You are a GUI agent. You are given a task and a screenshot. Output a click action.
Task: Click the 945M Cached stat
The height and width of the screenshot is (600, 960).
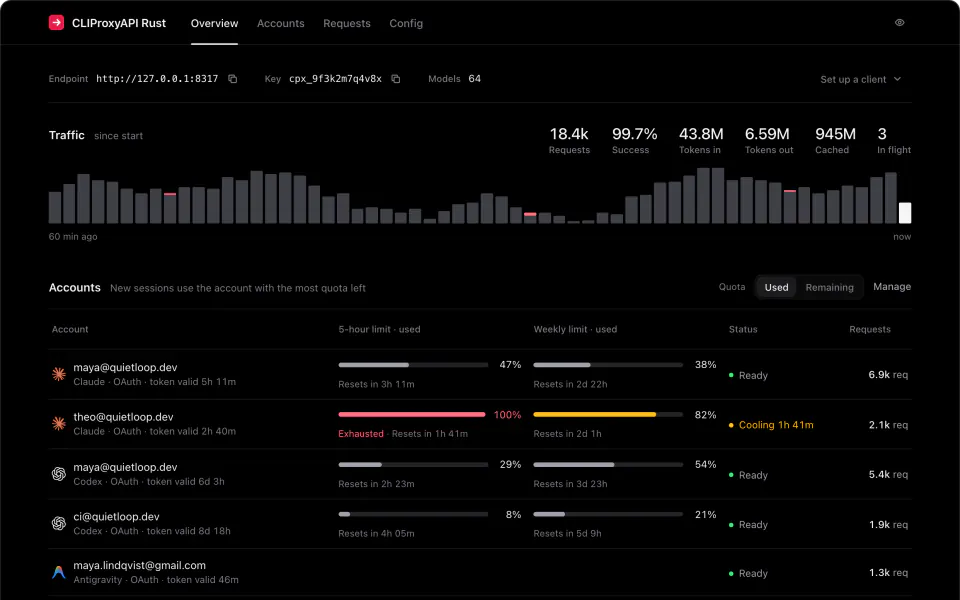835,140
